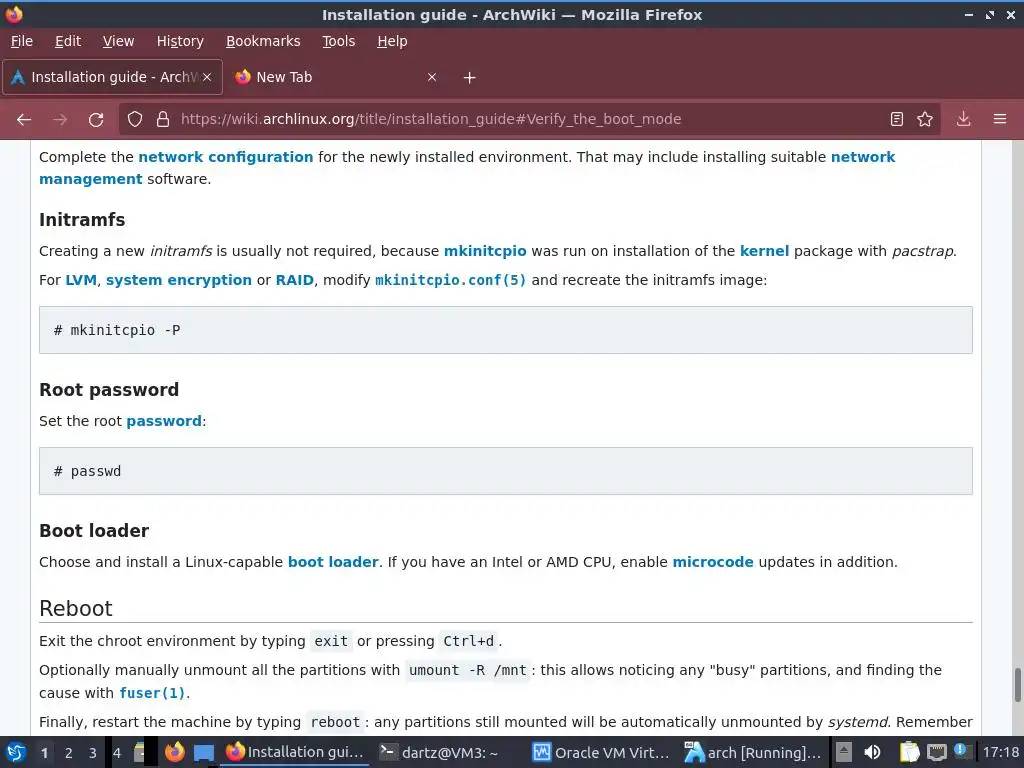Click the Boot loader heading
This screenshot has height=768, width=1024.
(x=94, y=530)
